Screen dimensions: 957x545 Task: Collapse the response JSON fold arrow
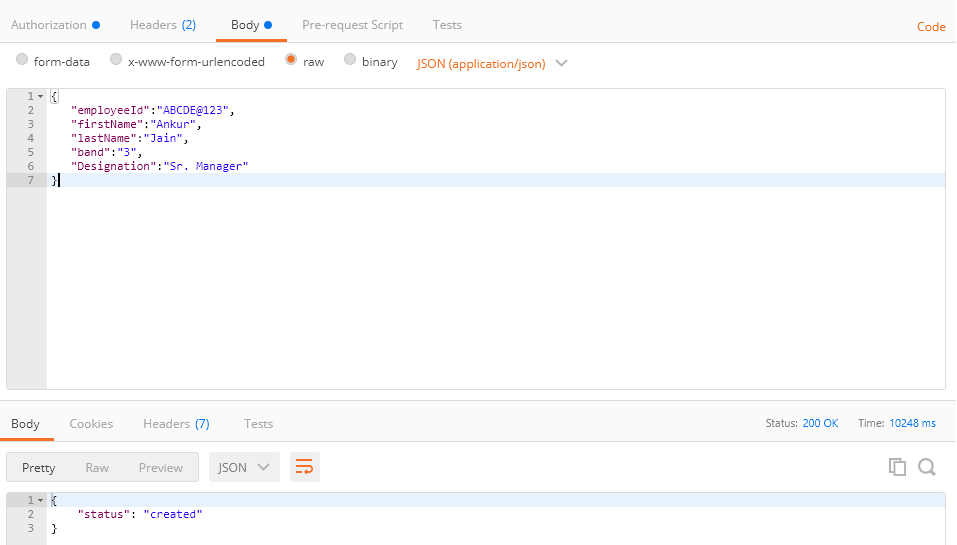40,500
